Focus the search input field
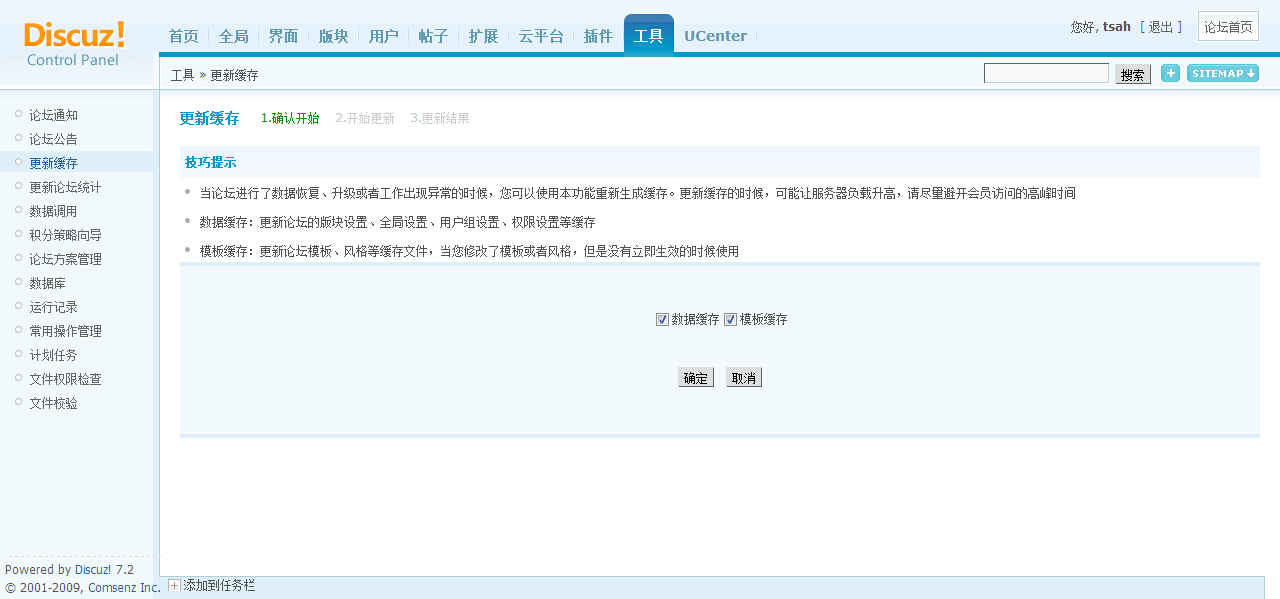 coord(1046,73)
